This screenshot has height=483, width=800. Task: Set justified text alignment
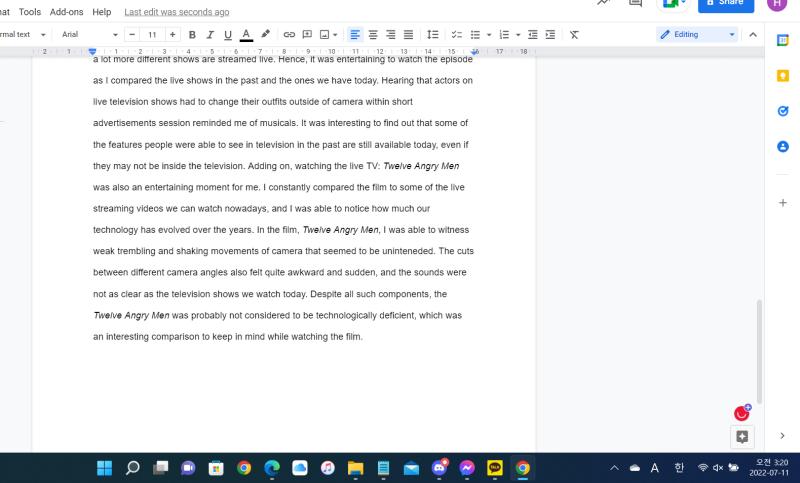pyautogui.click(x=409, y=35)
